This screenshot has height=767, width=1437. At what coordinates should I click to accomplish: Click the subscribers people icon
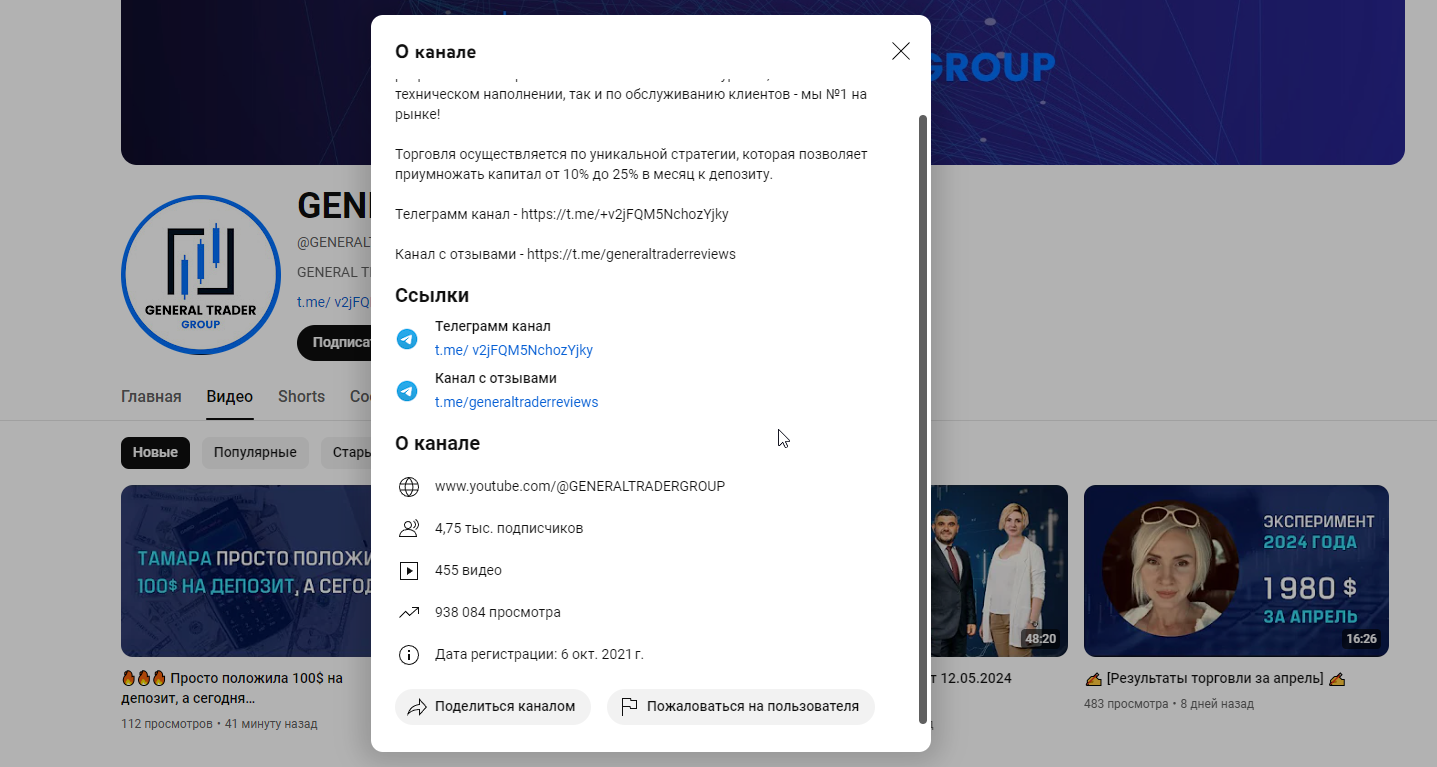pyautogui.click(x=408, y=529)
